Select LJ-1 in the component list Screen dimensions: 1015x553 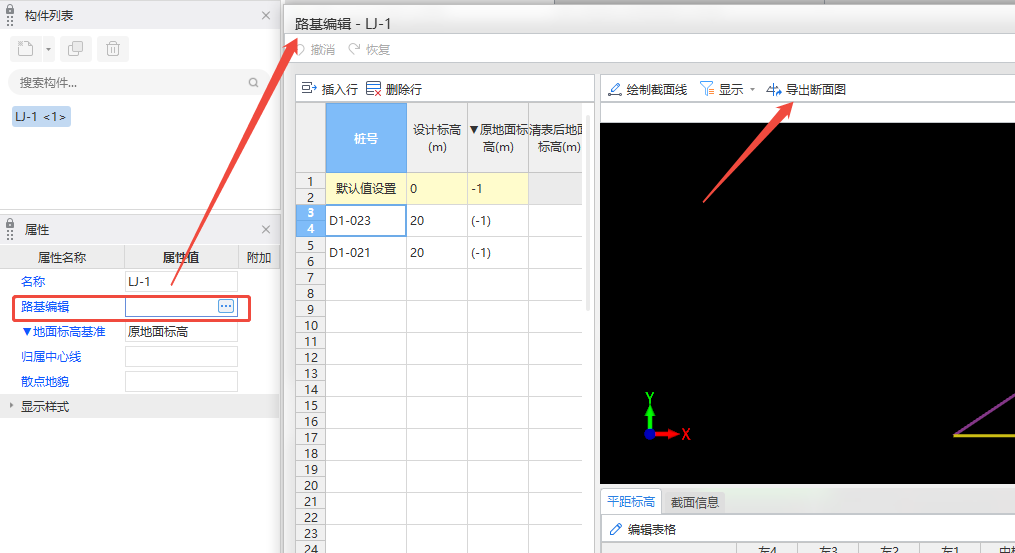point(41,117)
